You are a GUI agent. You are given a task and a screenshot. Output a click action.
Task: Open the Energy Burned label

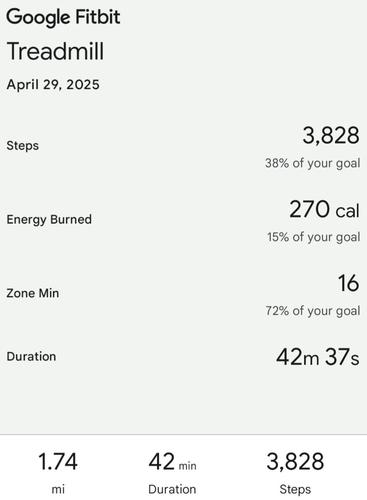49,219
